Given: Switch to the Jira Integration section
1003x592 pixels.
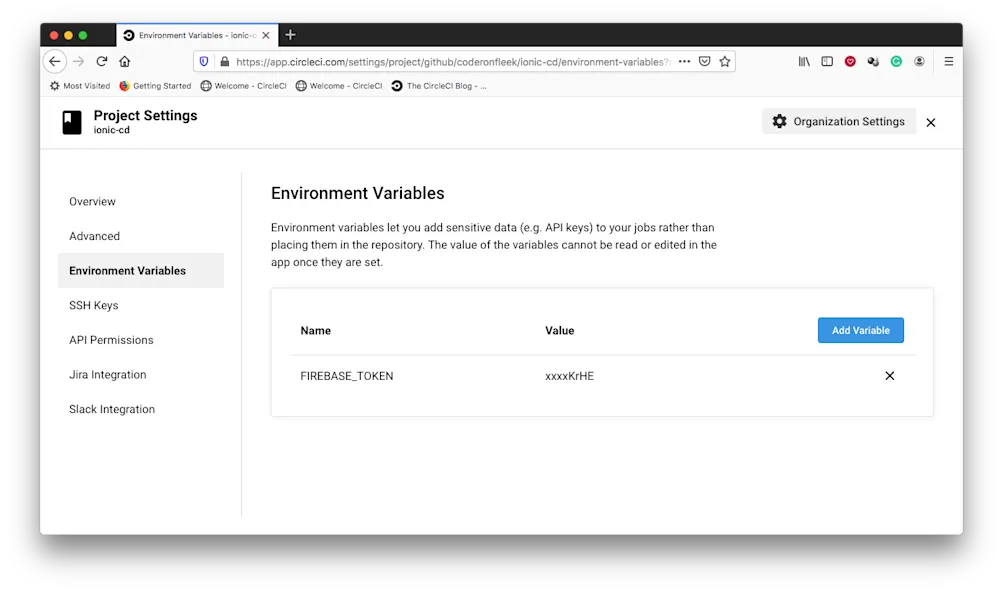Looking at the screenshot, I should (x=105, y=374).
